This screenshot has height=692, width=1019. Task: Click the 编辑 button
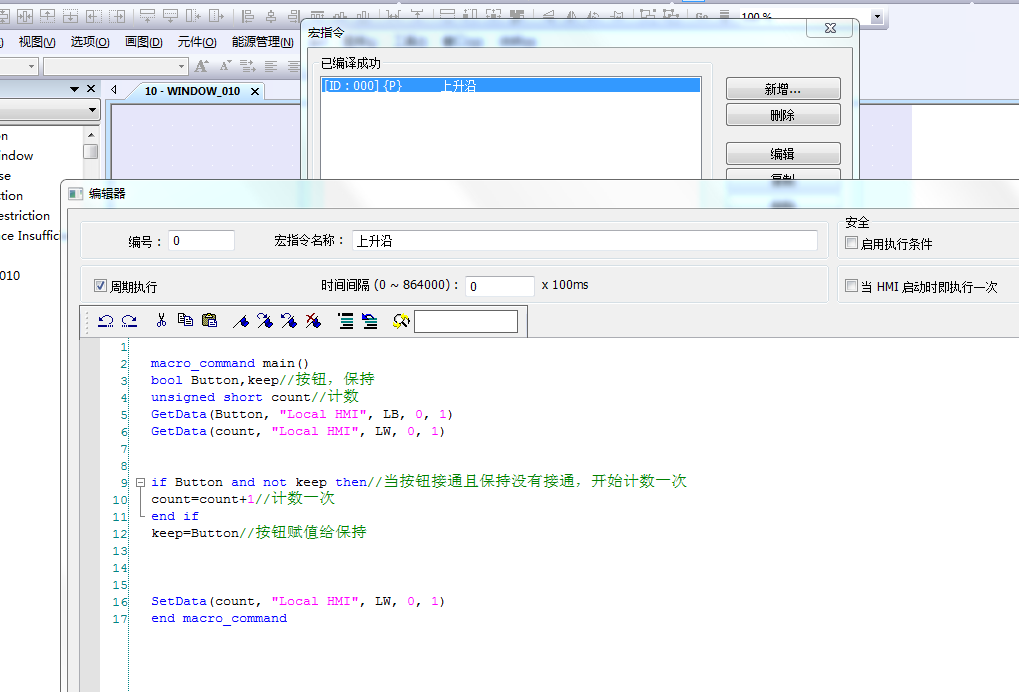tap(783, 154)
